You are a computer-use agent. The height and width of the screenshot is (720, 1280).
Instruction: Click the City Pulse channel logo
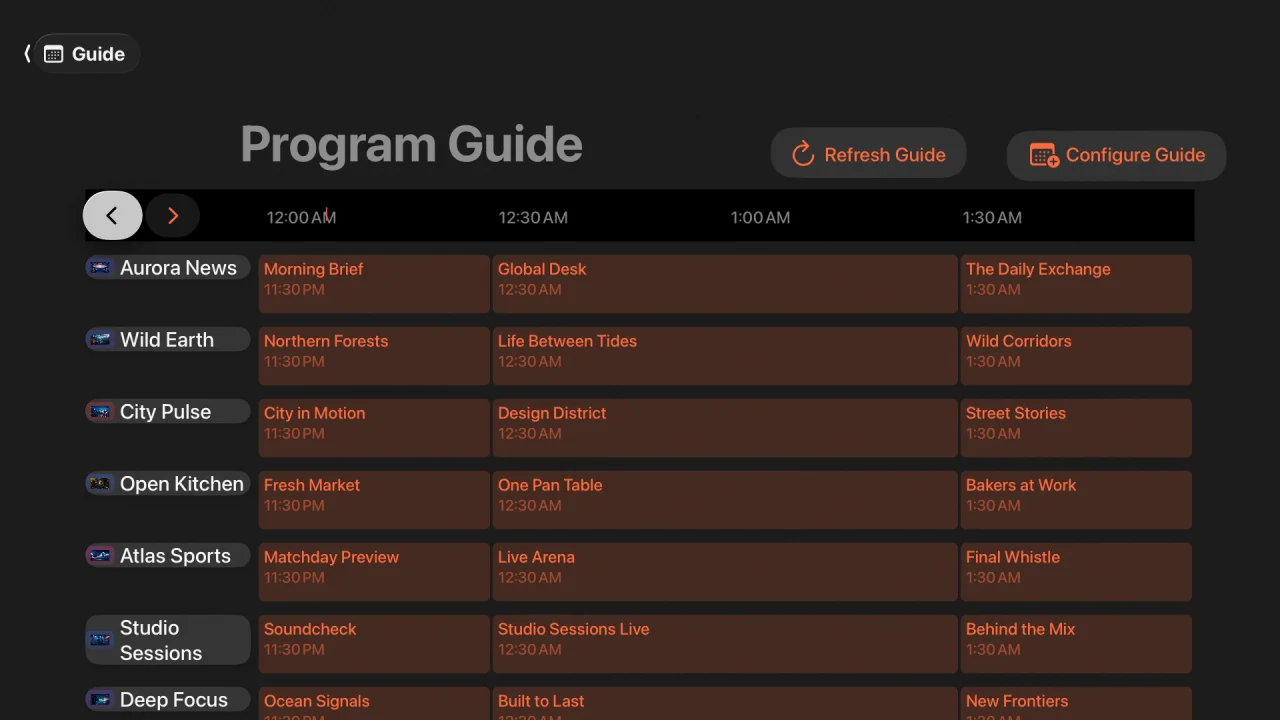click(x=100, y=412)
